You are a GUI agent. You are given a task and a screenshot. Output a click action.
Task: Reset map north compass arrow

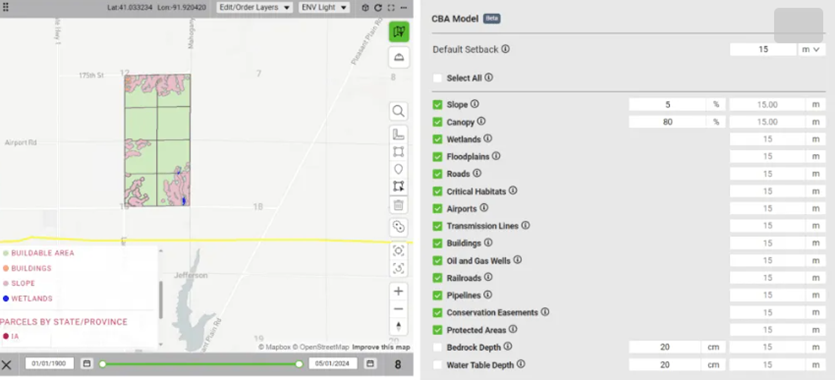coord(398,327)
